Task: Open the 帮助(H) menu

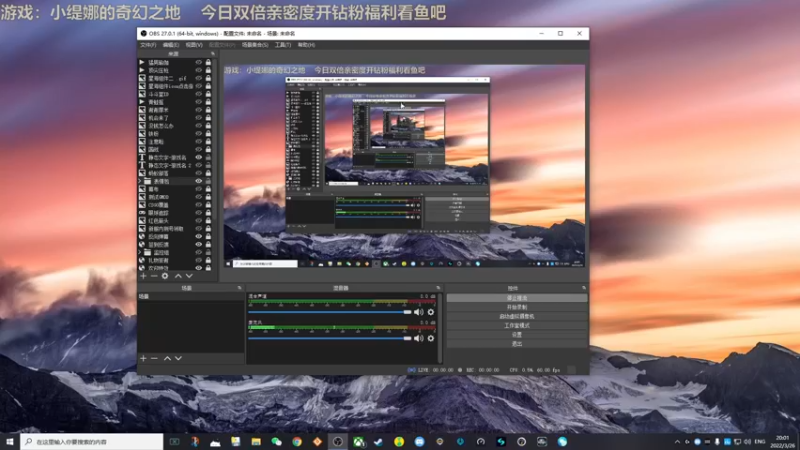Action: (x=306, y=45)
